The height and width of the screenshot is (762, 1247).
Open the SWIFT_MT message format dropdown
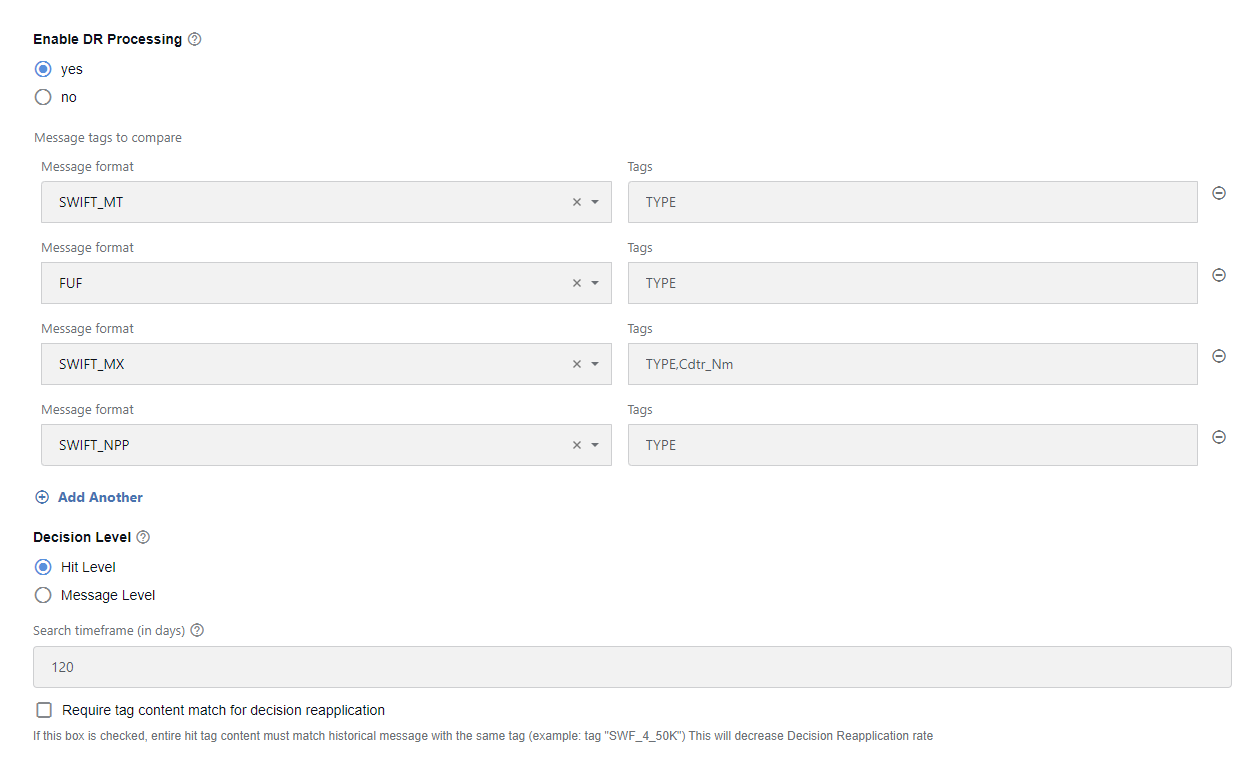click(595, 202)
